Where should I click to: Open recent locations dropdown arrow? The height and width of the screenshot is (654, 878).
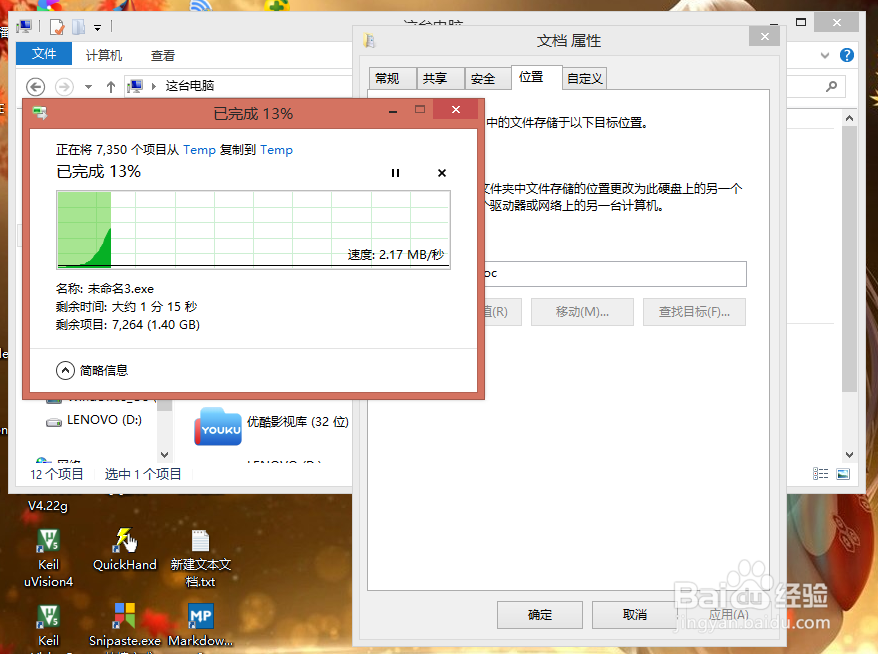88,87
